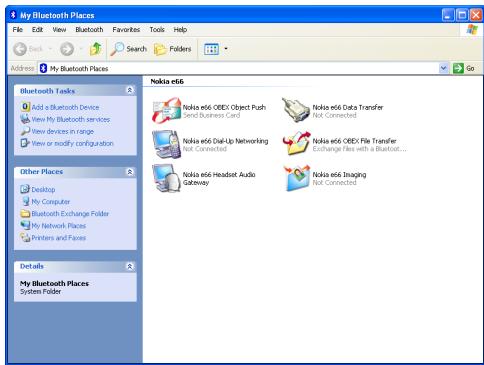Click the Bluetooth Exchange Folder icon

click(x=25, y=213)
